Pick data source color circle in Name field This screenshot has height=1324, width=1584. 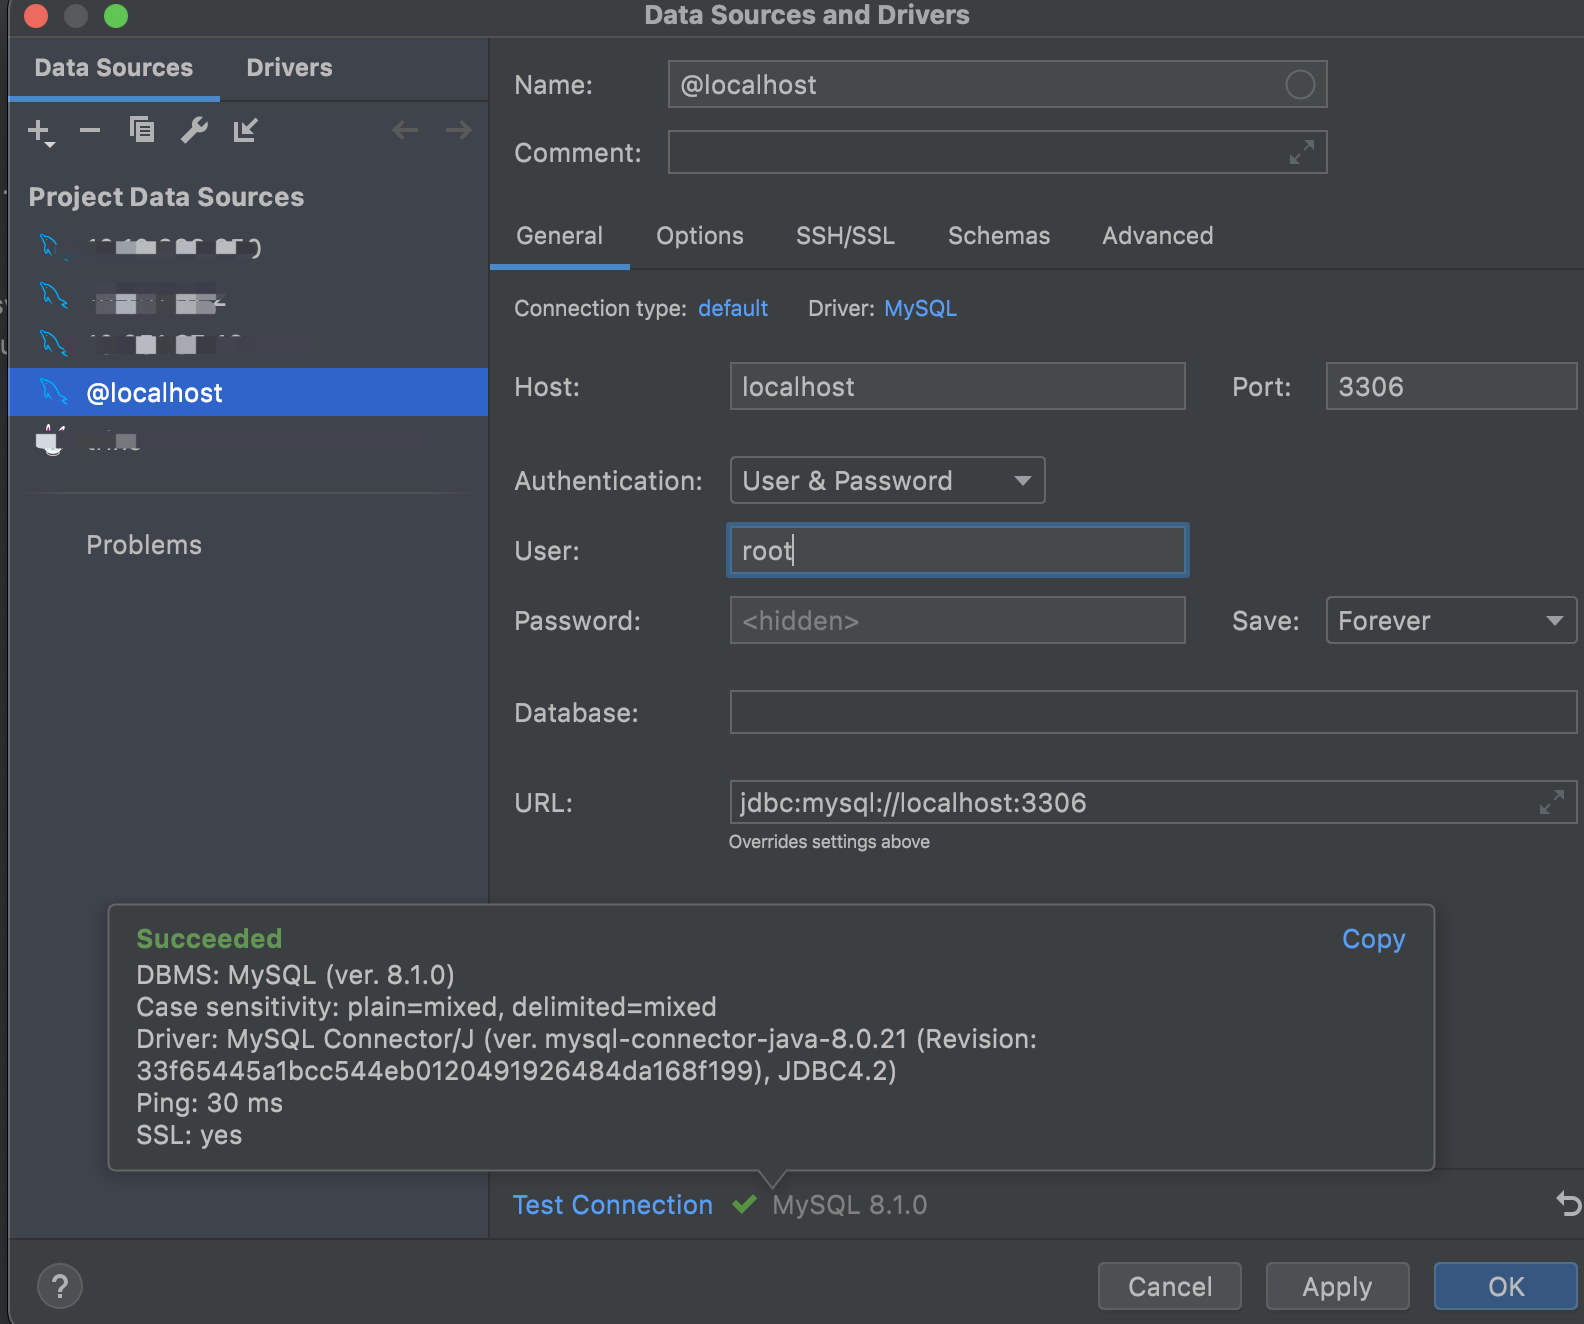(x=1300, y=85)
